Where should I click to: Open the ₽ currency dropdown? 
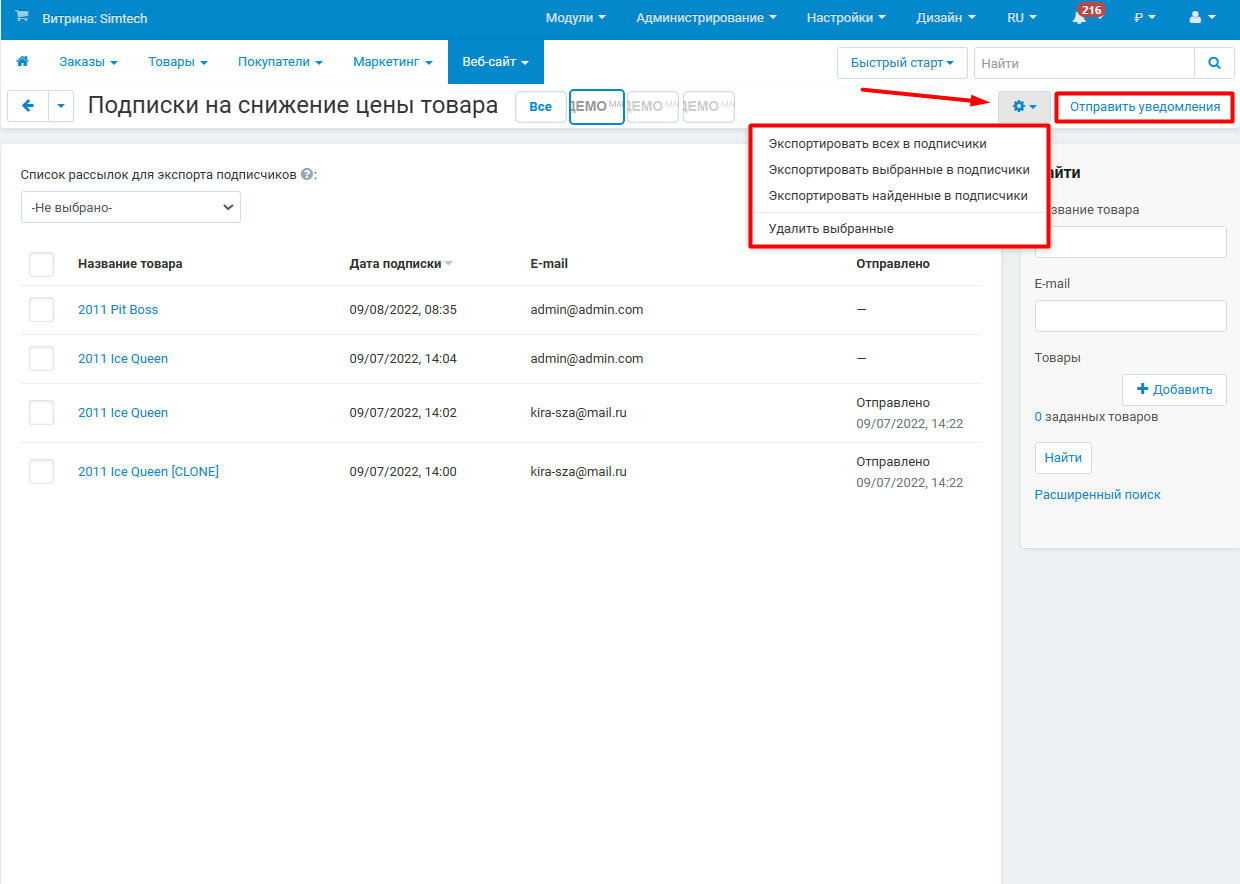pyautogui.click(x=1145, y=18)
